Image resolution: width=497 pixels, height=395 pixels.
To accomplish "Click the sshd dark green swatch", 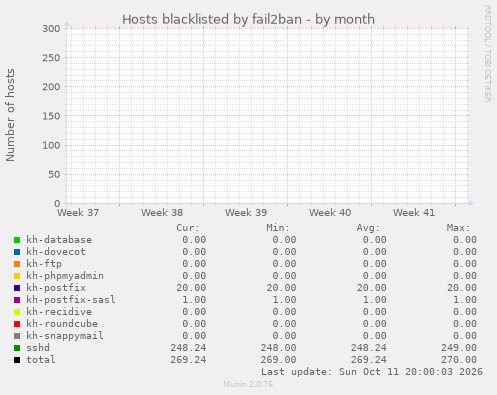I will click(x=17, y=348).
